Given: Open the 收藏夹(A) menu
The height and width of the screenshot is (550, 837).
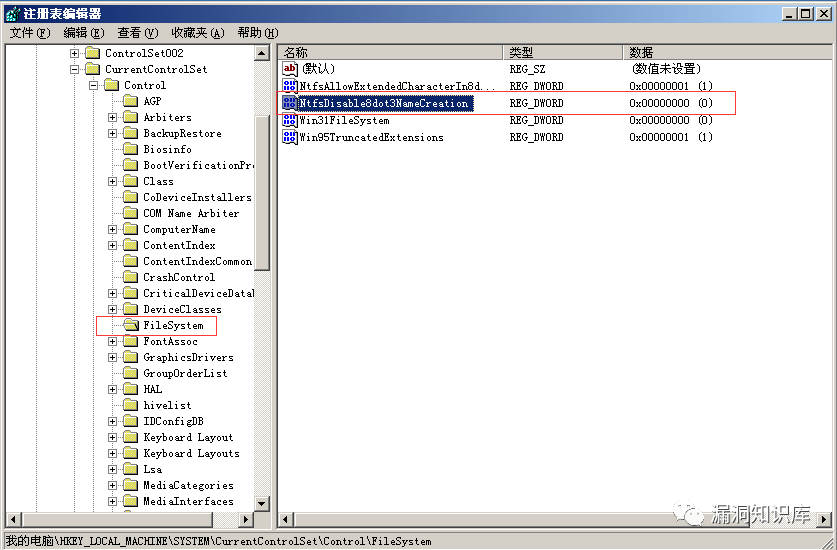Looking at the screenshot, I should pos(198,33).
